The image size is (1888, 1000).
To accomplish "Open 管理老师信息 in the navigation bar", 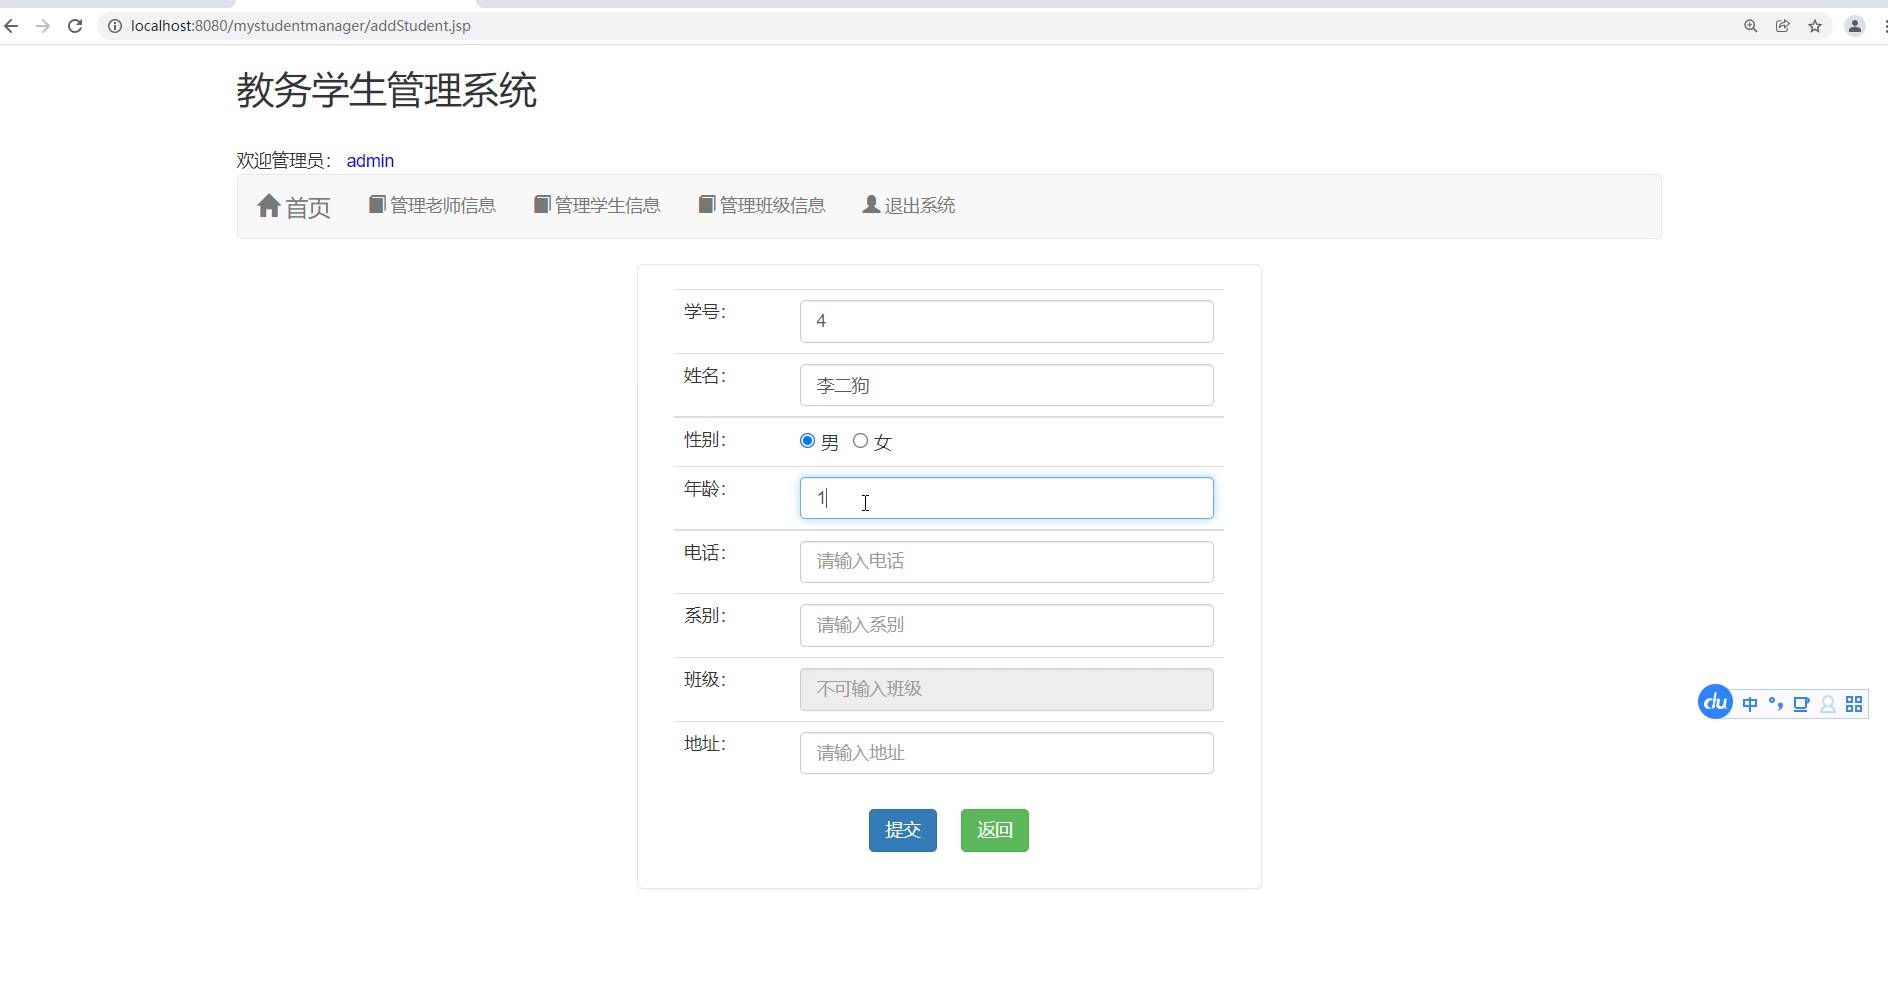I will pos(432,205).
